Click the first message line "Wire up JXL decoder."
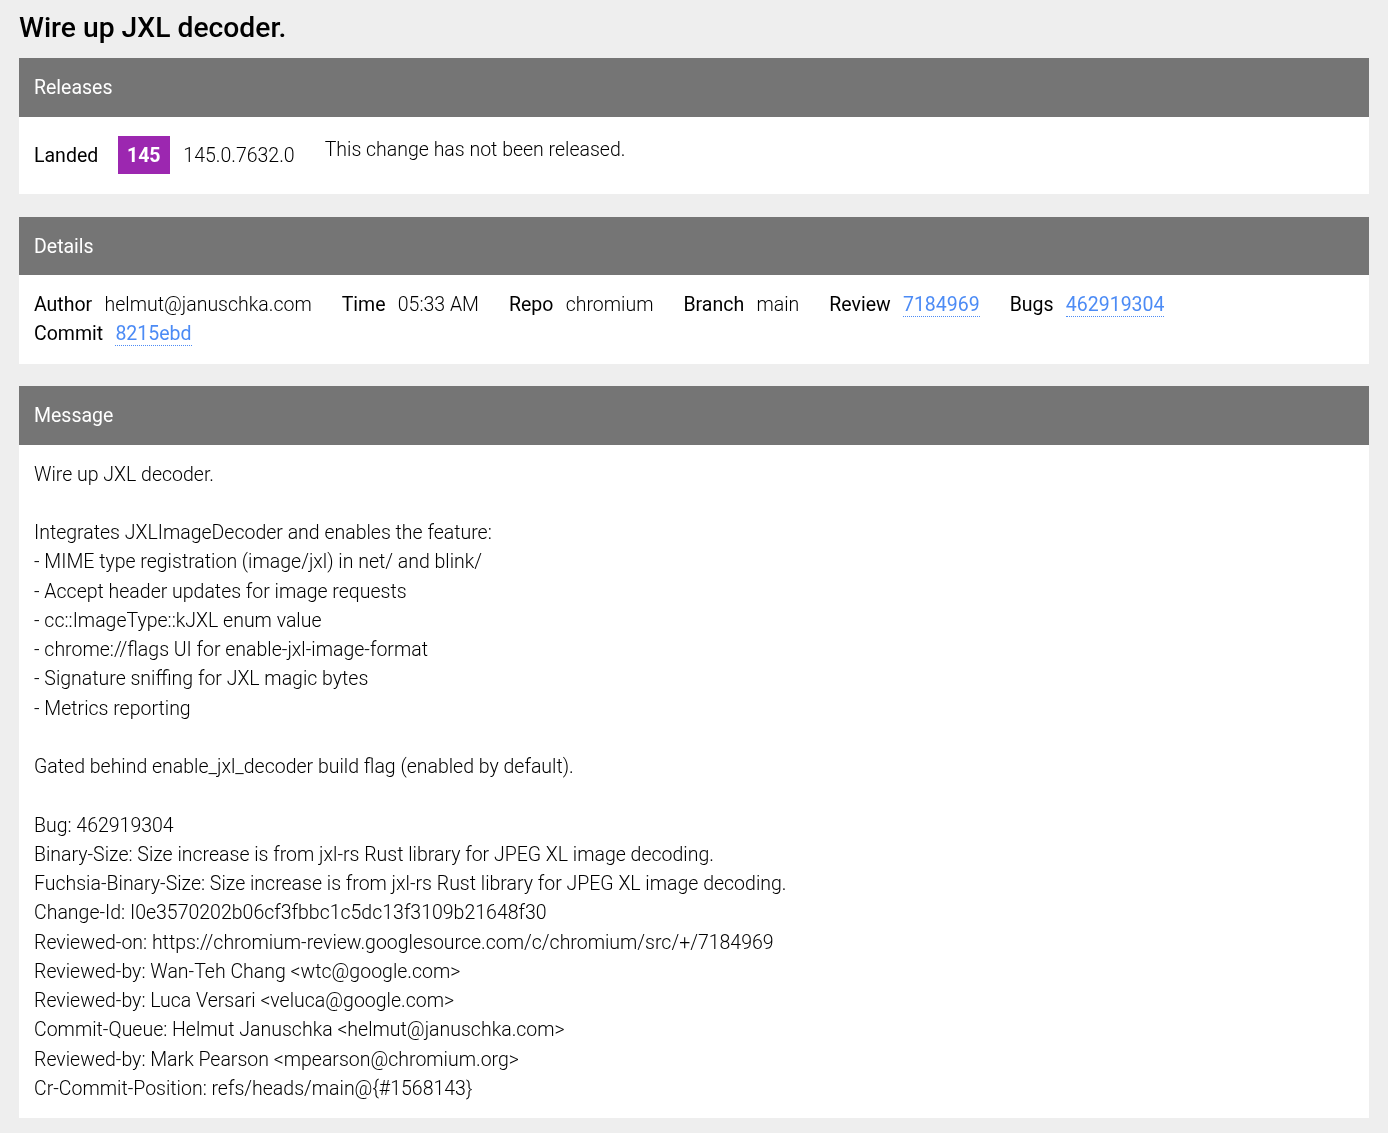Image resolution: width=1388 pixels, height=1133 pixels. [124, 474]
